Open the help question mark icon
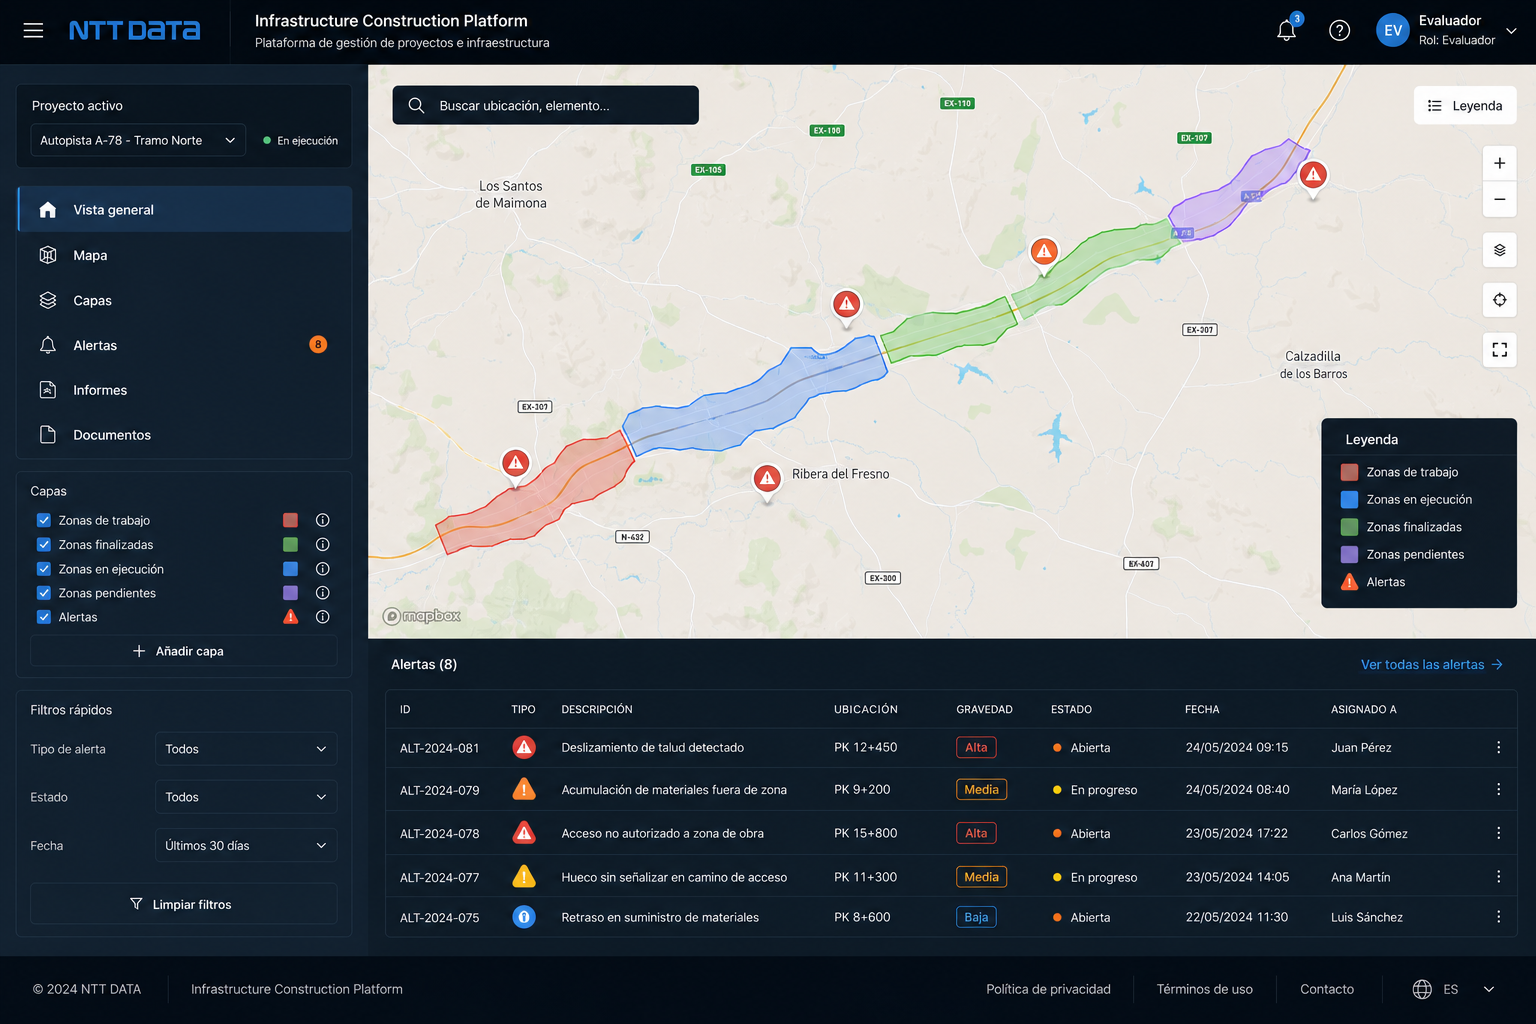1536x1024 pixels. point(1339,30)
